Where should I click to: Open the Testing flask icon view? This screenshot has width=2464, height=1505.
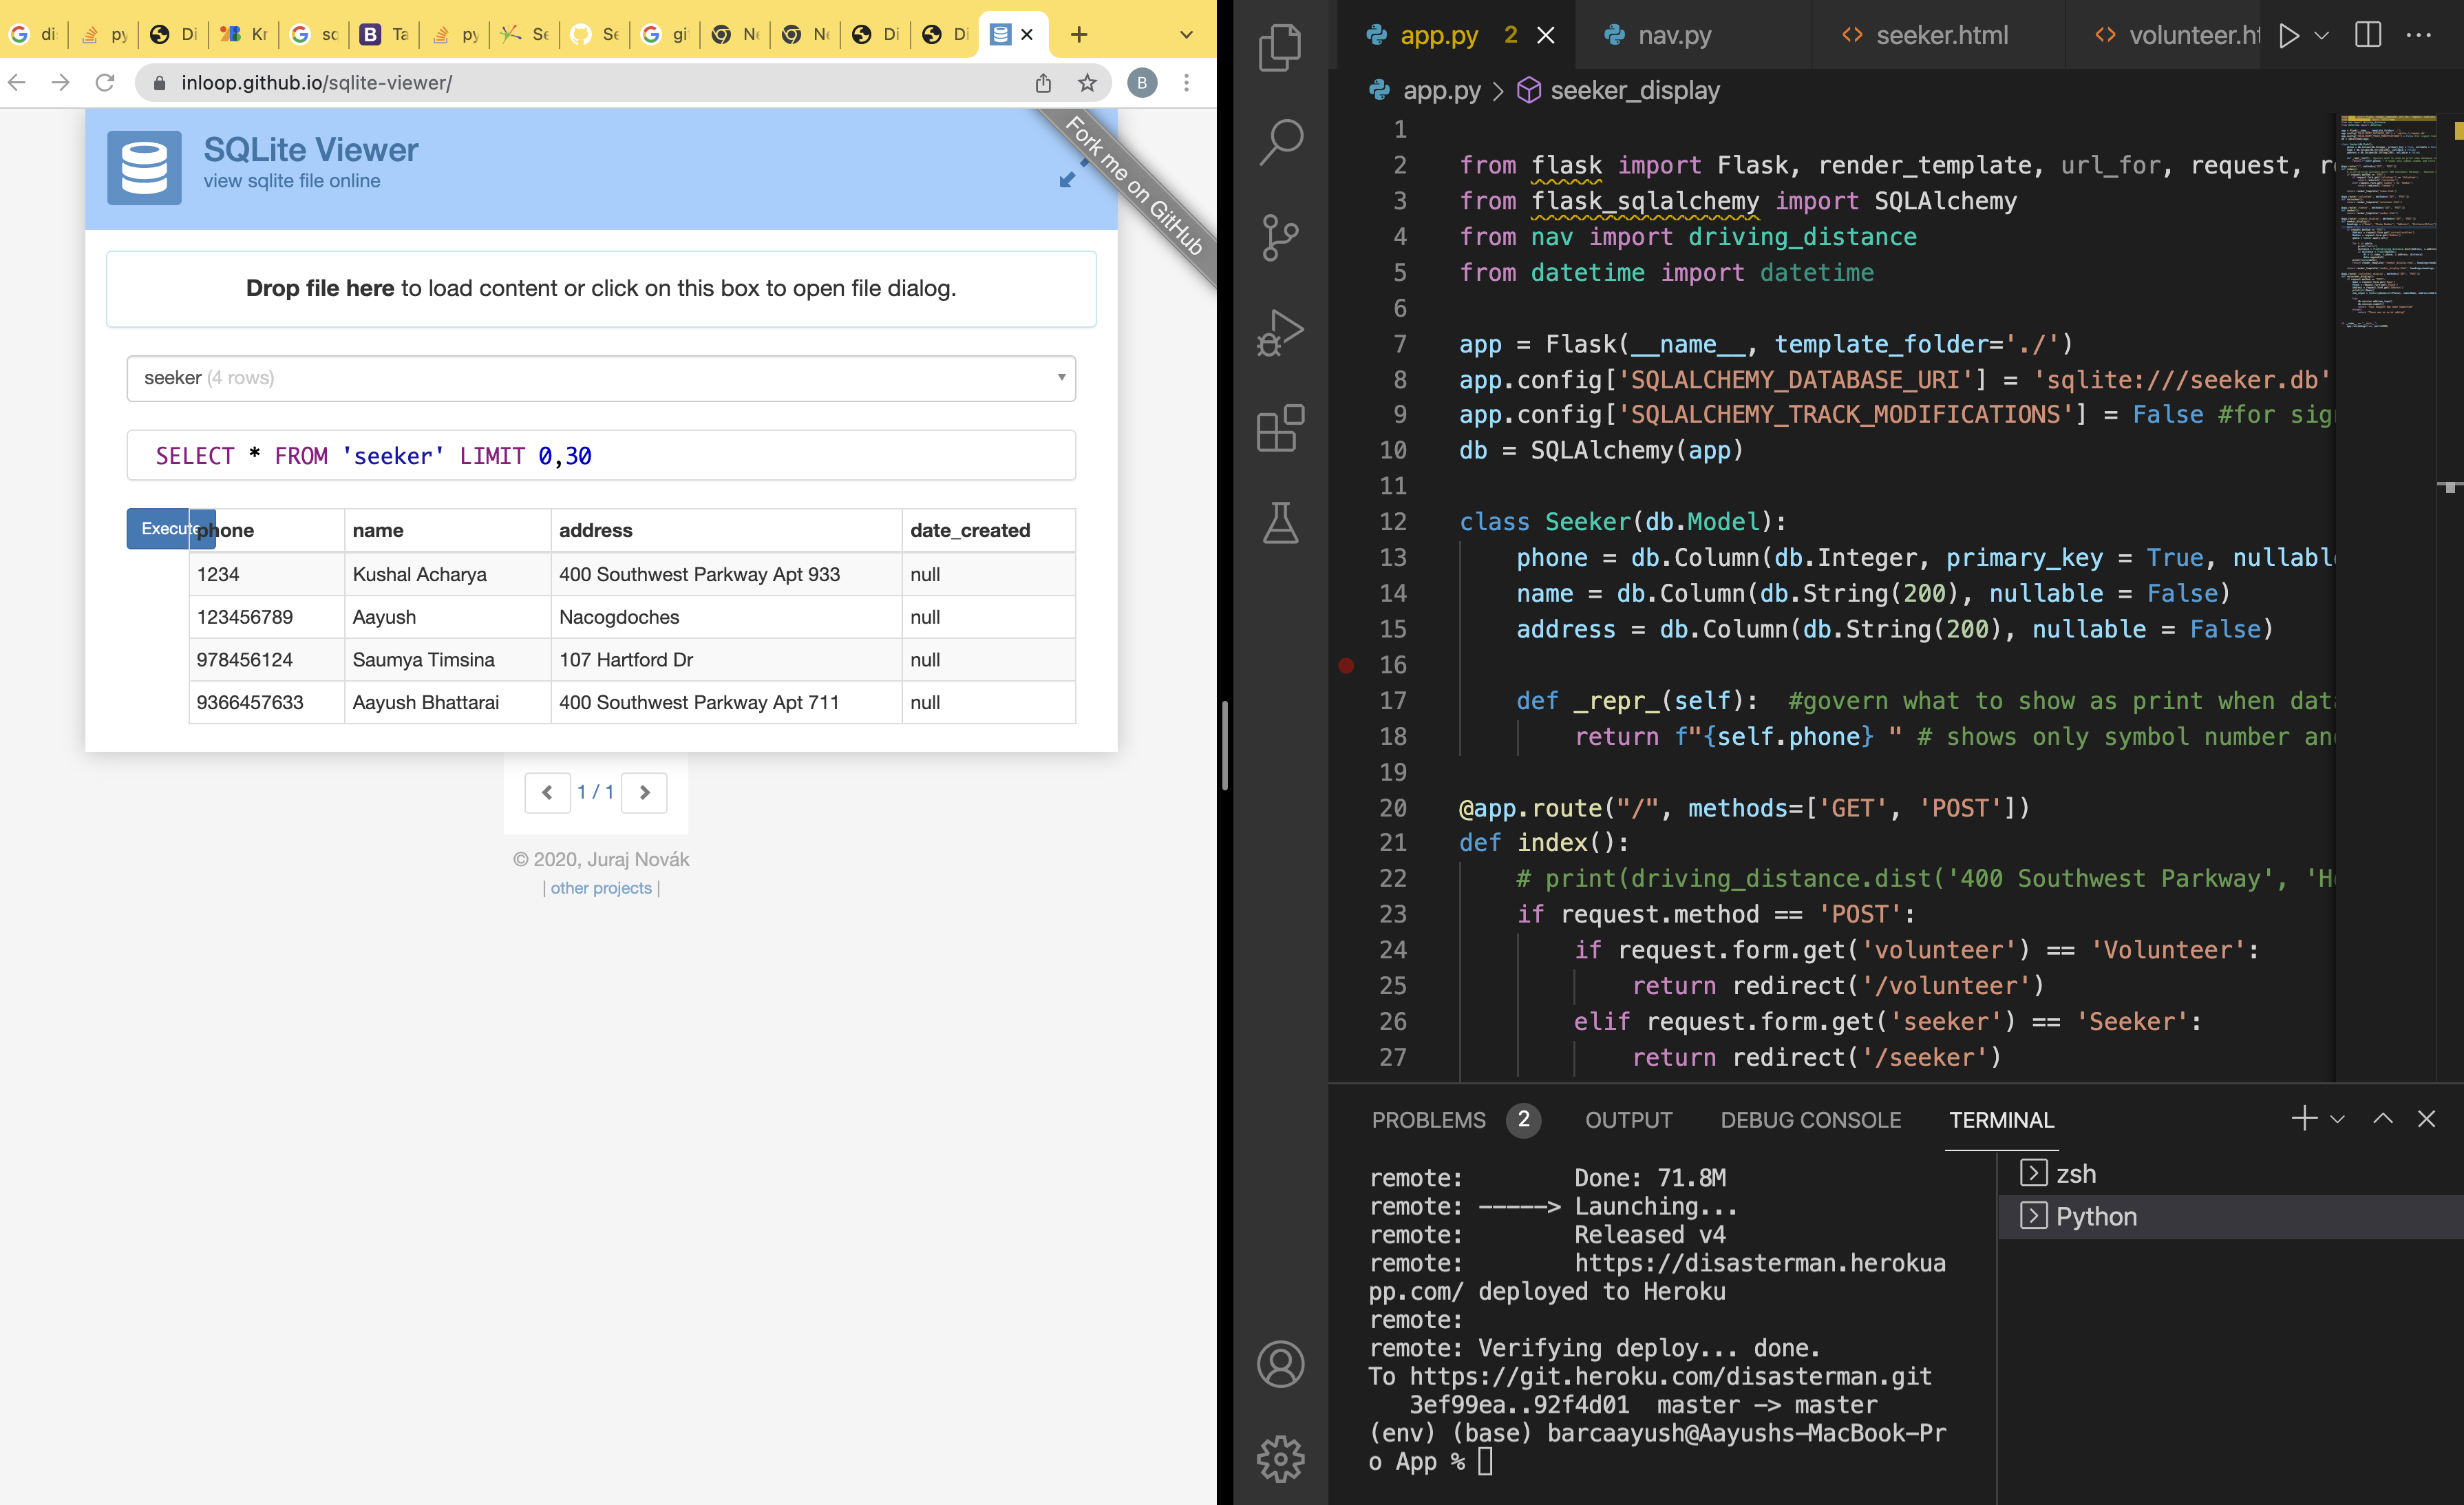[1280, 523]
